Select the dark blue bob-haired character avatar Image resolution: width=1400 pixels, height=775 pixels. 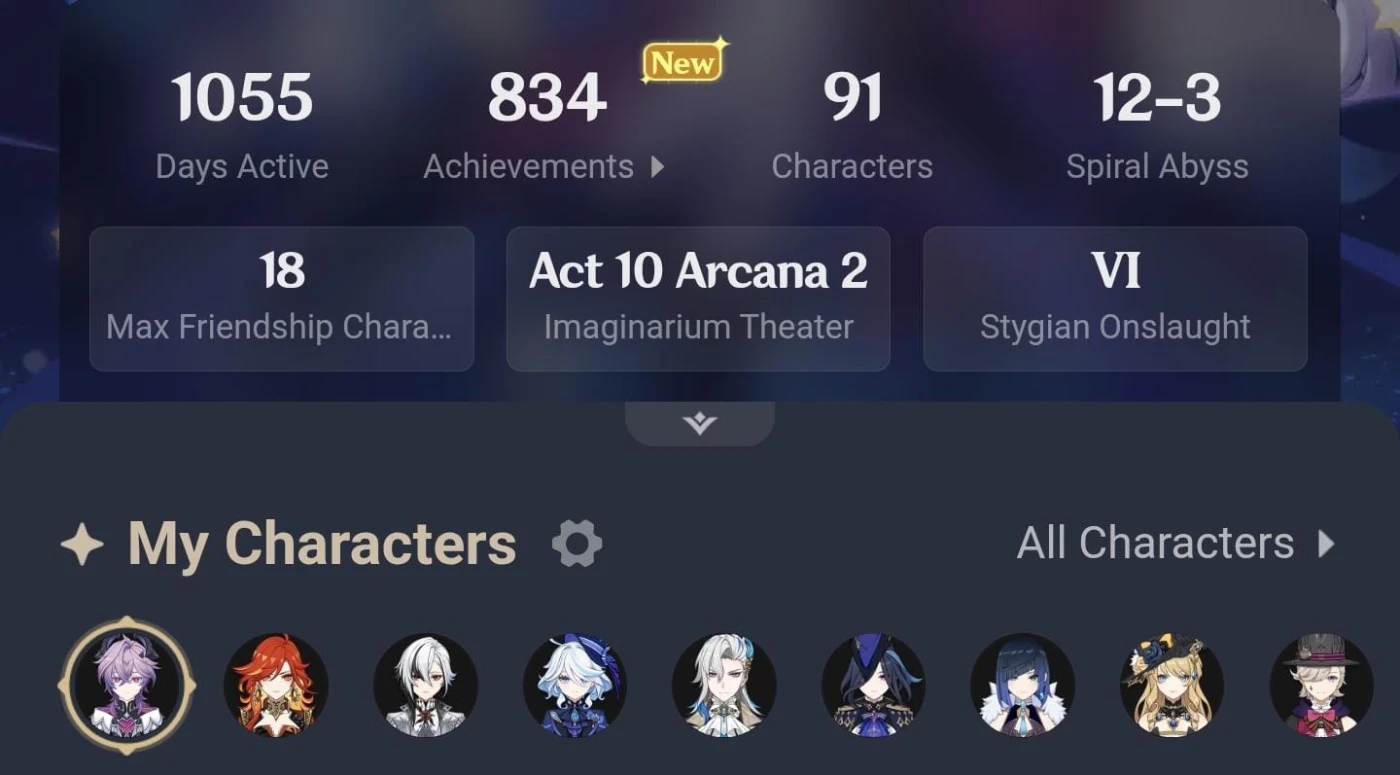click(x=1023, y=685)
